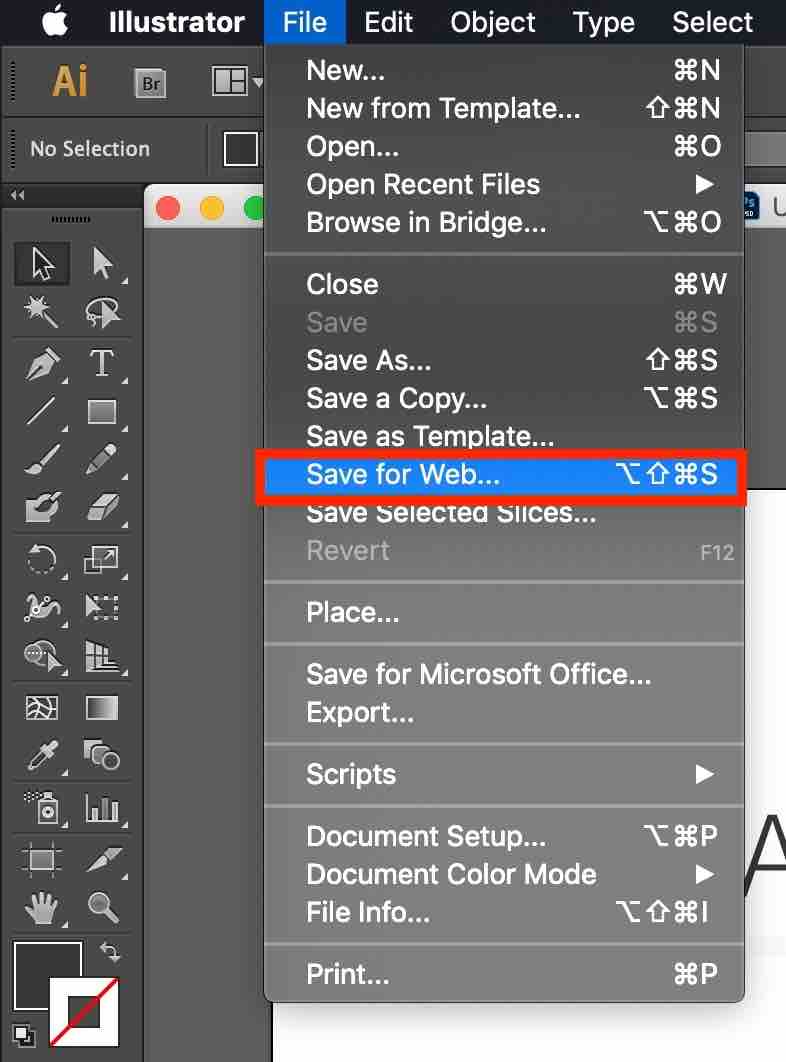
Task: Select the Type tool
Action: pos(102,364)
